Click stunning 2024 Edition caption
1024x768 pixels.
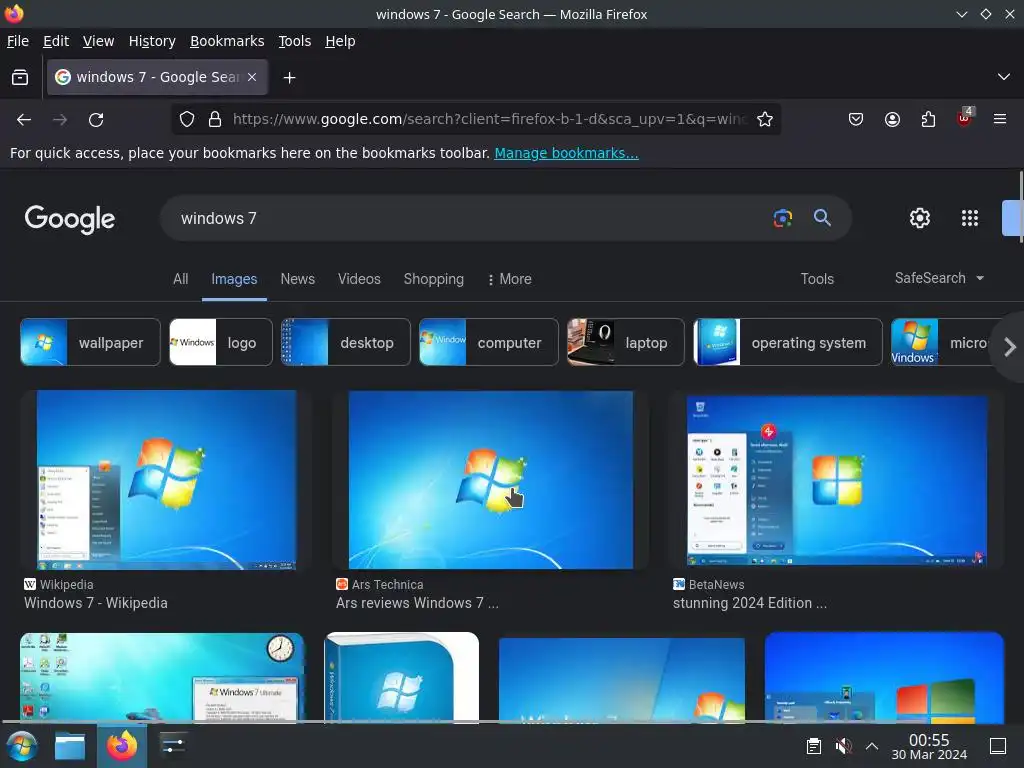tap(750, 603)
